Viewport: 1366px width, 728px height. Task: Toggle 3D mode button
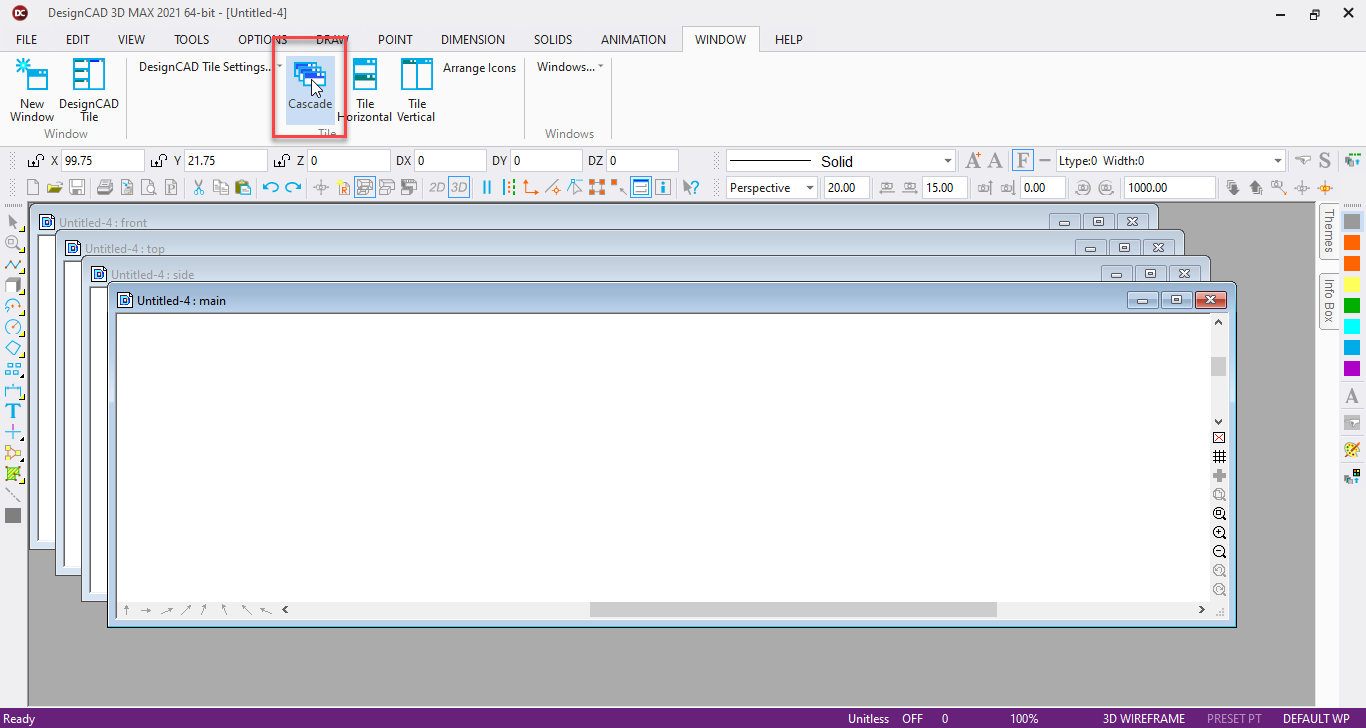click(x=459, y=187)
